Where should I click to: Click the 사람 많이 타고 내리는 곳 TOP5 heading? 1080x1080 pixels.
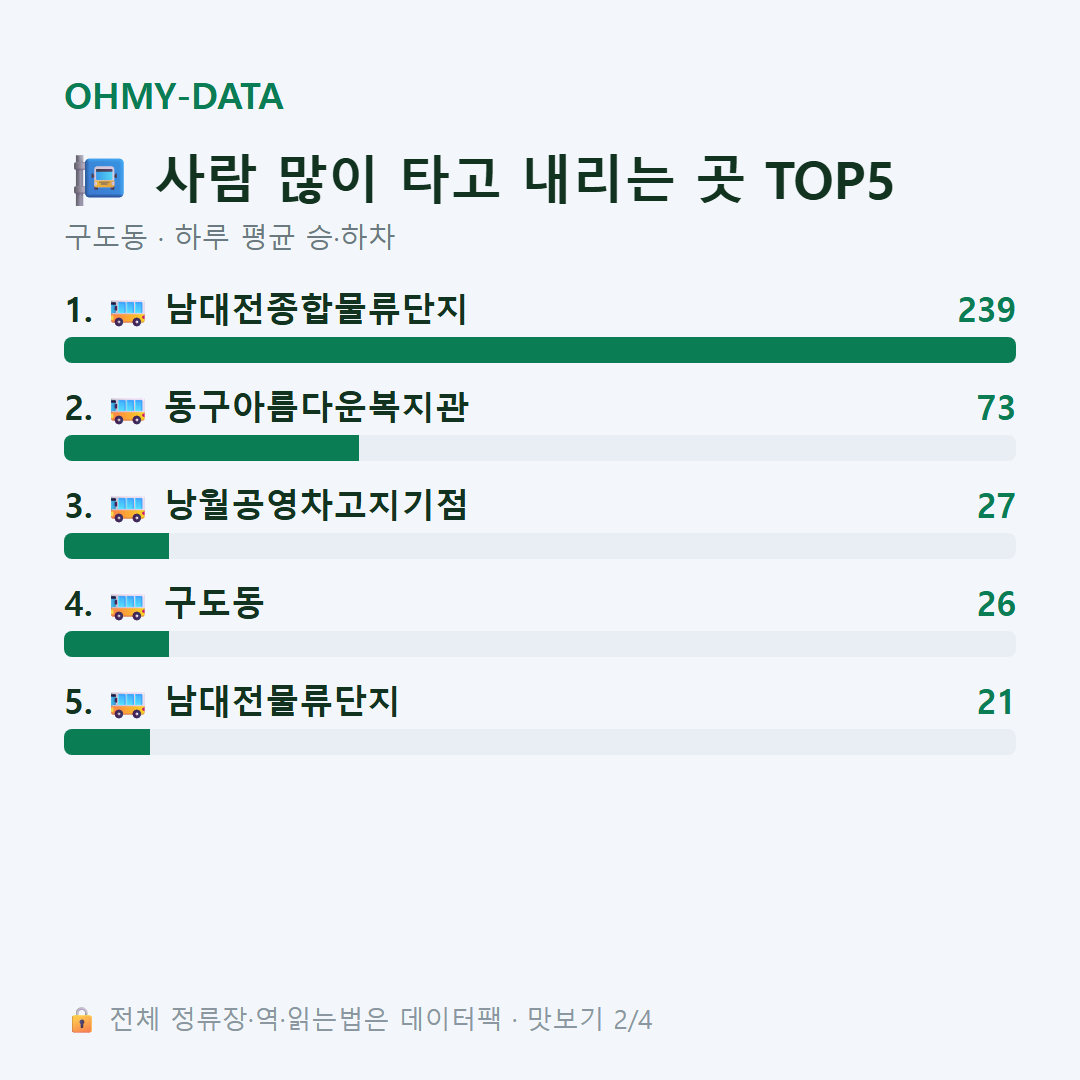[525, 180]
